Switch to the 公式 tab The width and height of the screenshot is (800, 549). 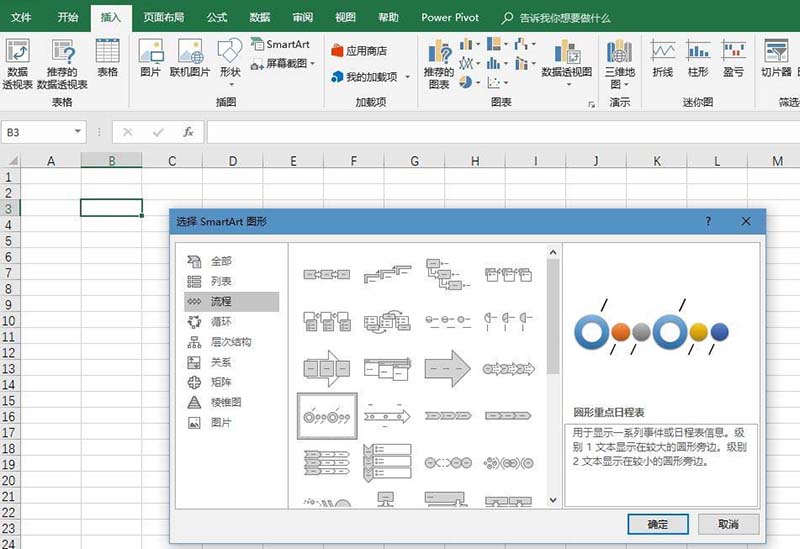click(217, 17)
